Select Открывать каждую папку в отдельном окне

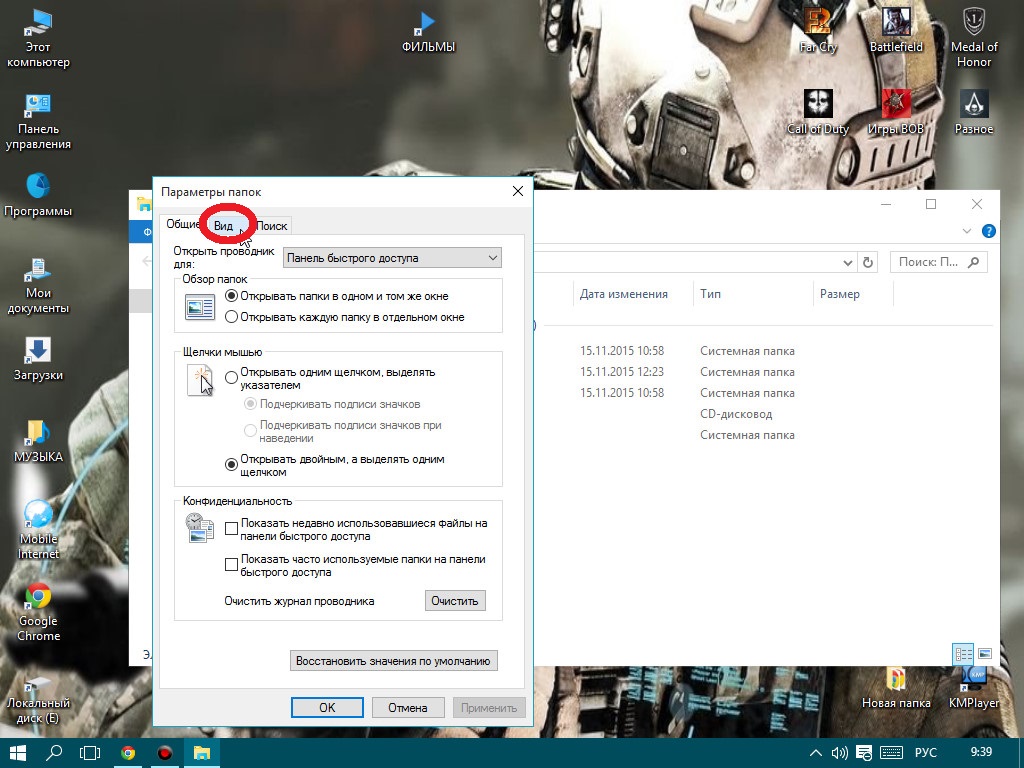[x=231, y=317]
